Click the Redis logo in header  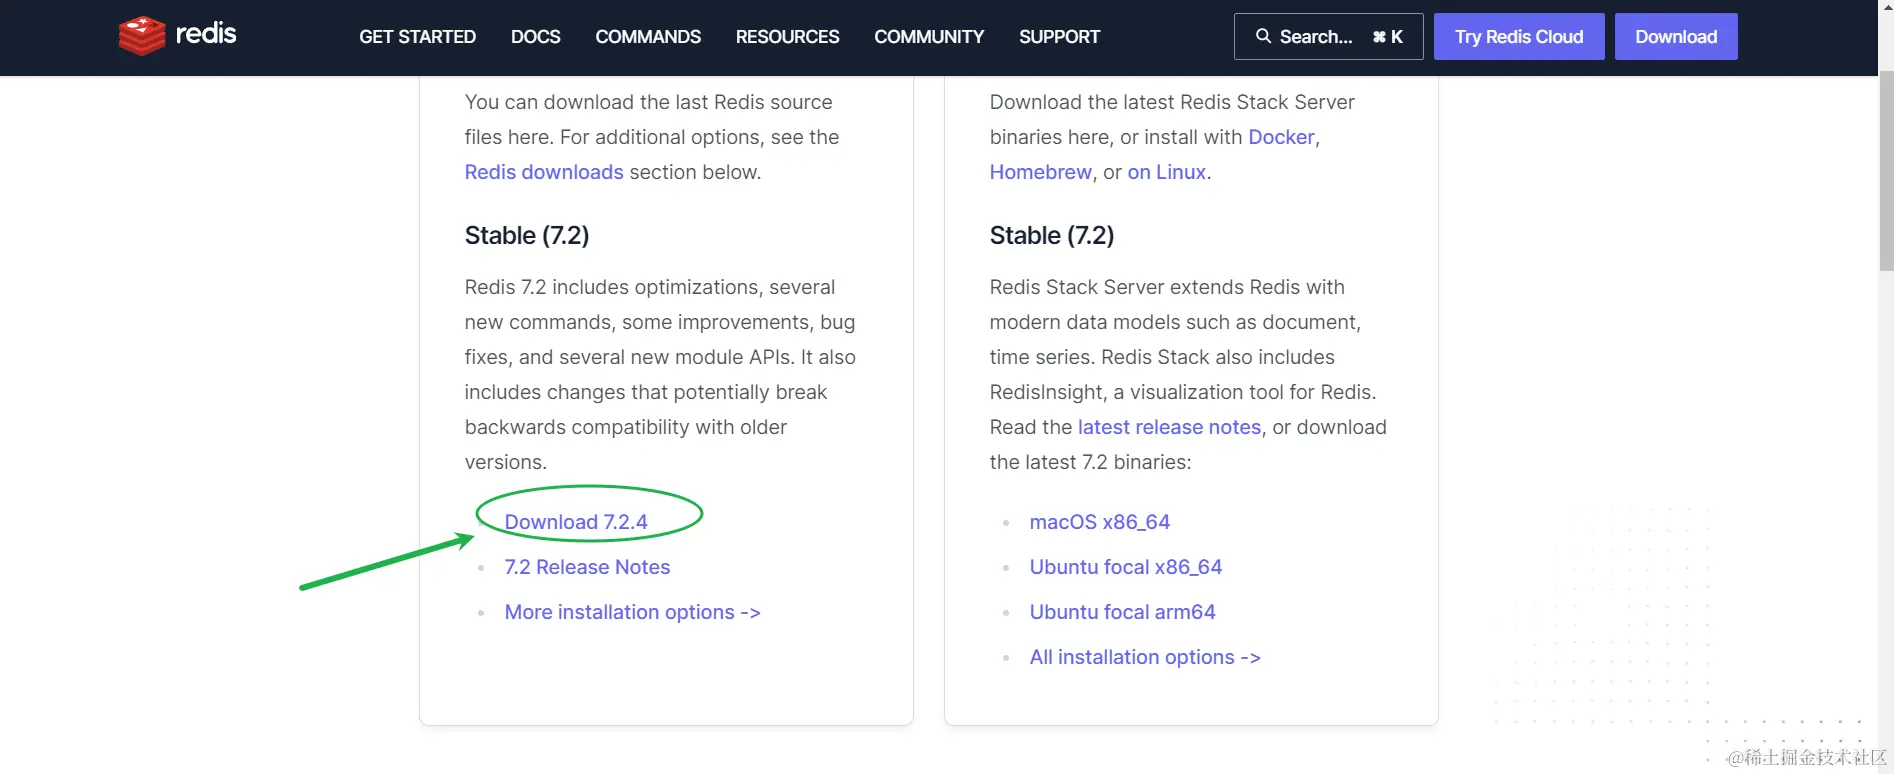click(177, 35)
